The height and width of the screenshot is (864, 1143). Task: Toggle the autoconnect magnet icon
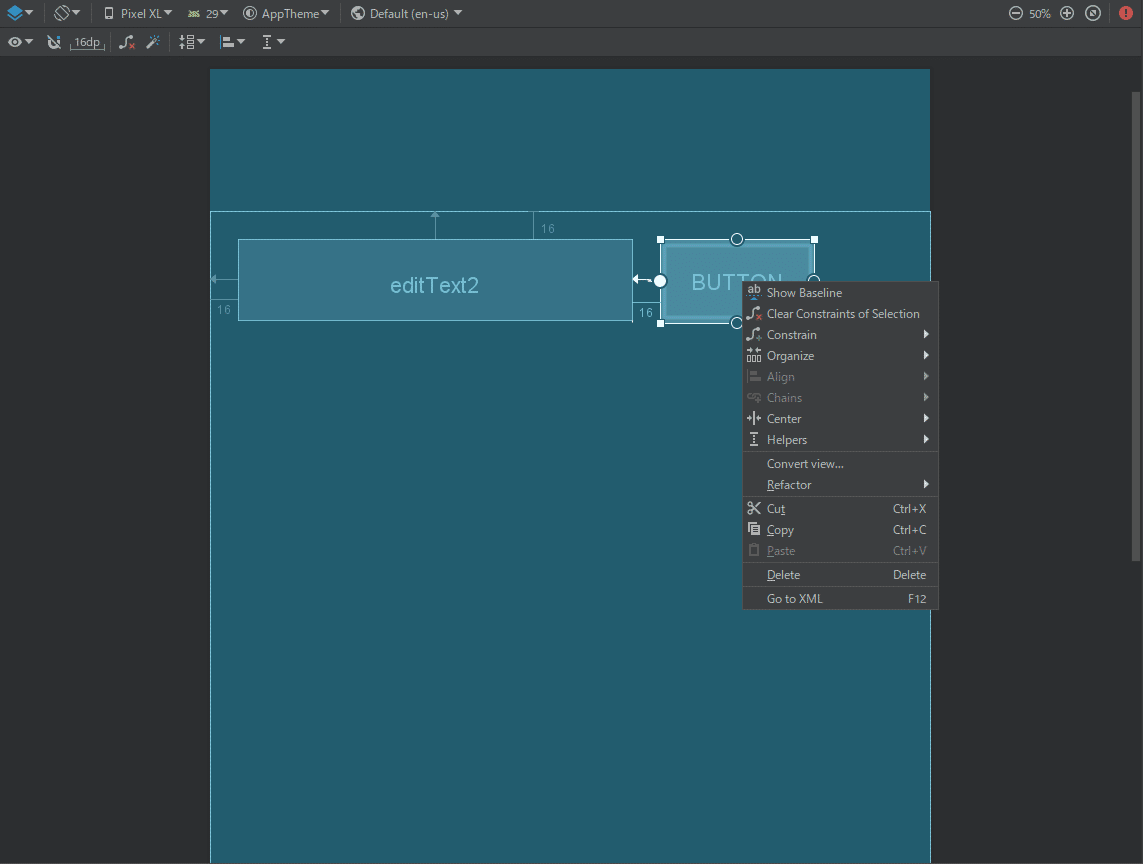click(53, 42)
